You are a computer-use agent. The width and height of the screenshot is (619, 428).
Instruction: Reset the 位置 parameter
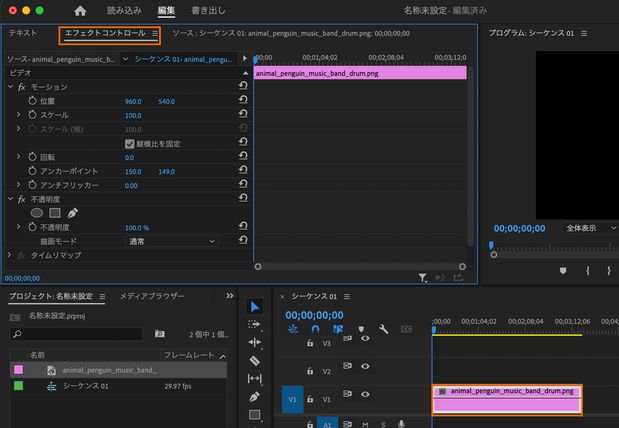tap(243, 101)
